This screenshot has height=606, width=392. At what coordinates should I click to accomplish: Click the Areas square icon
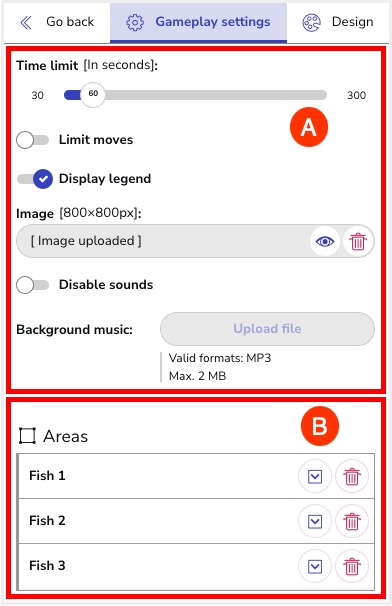27,436
